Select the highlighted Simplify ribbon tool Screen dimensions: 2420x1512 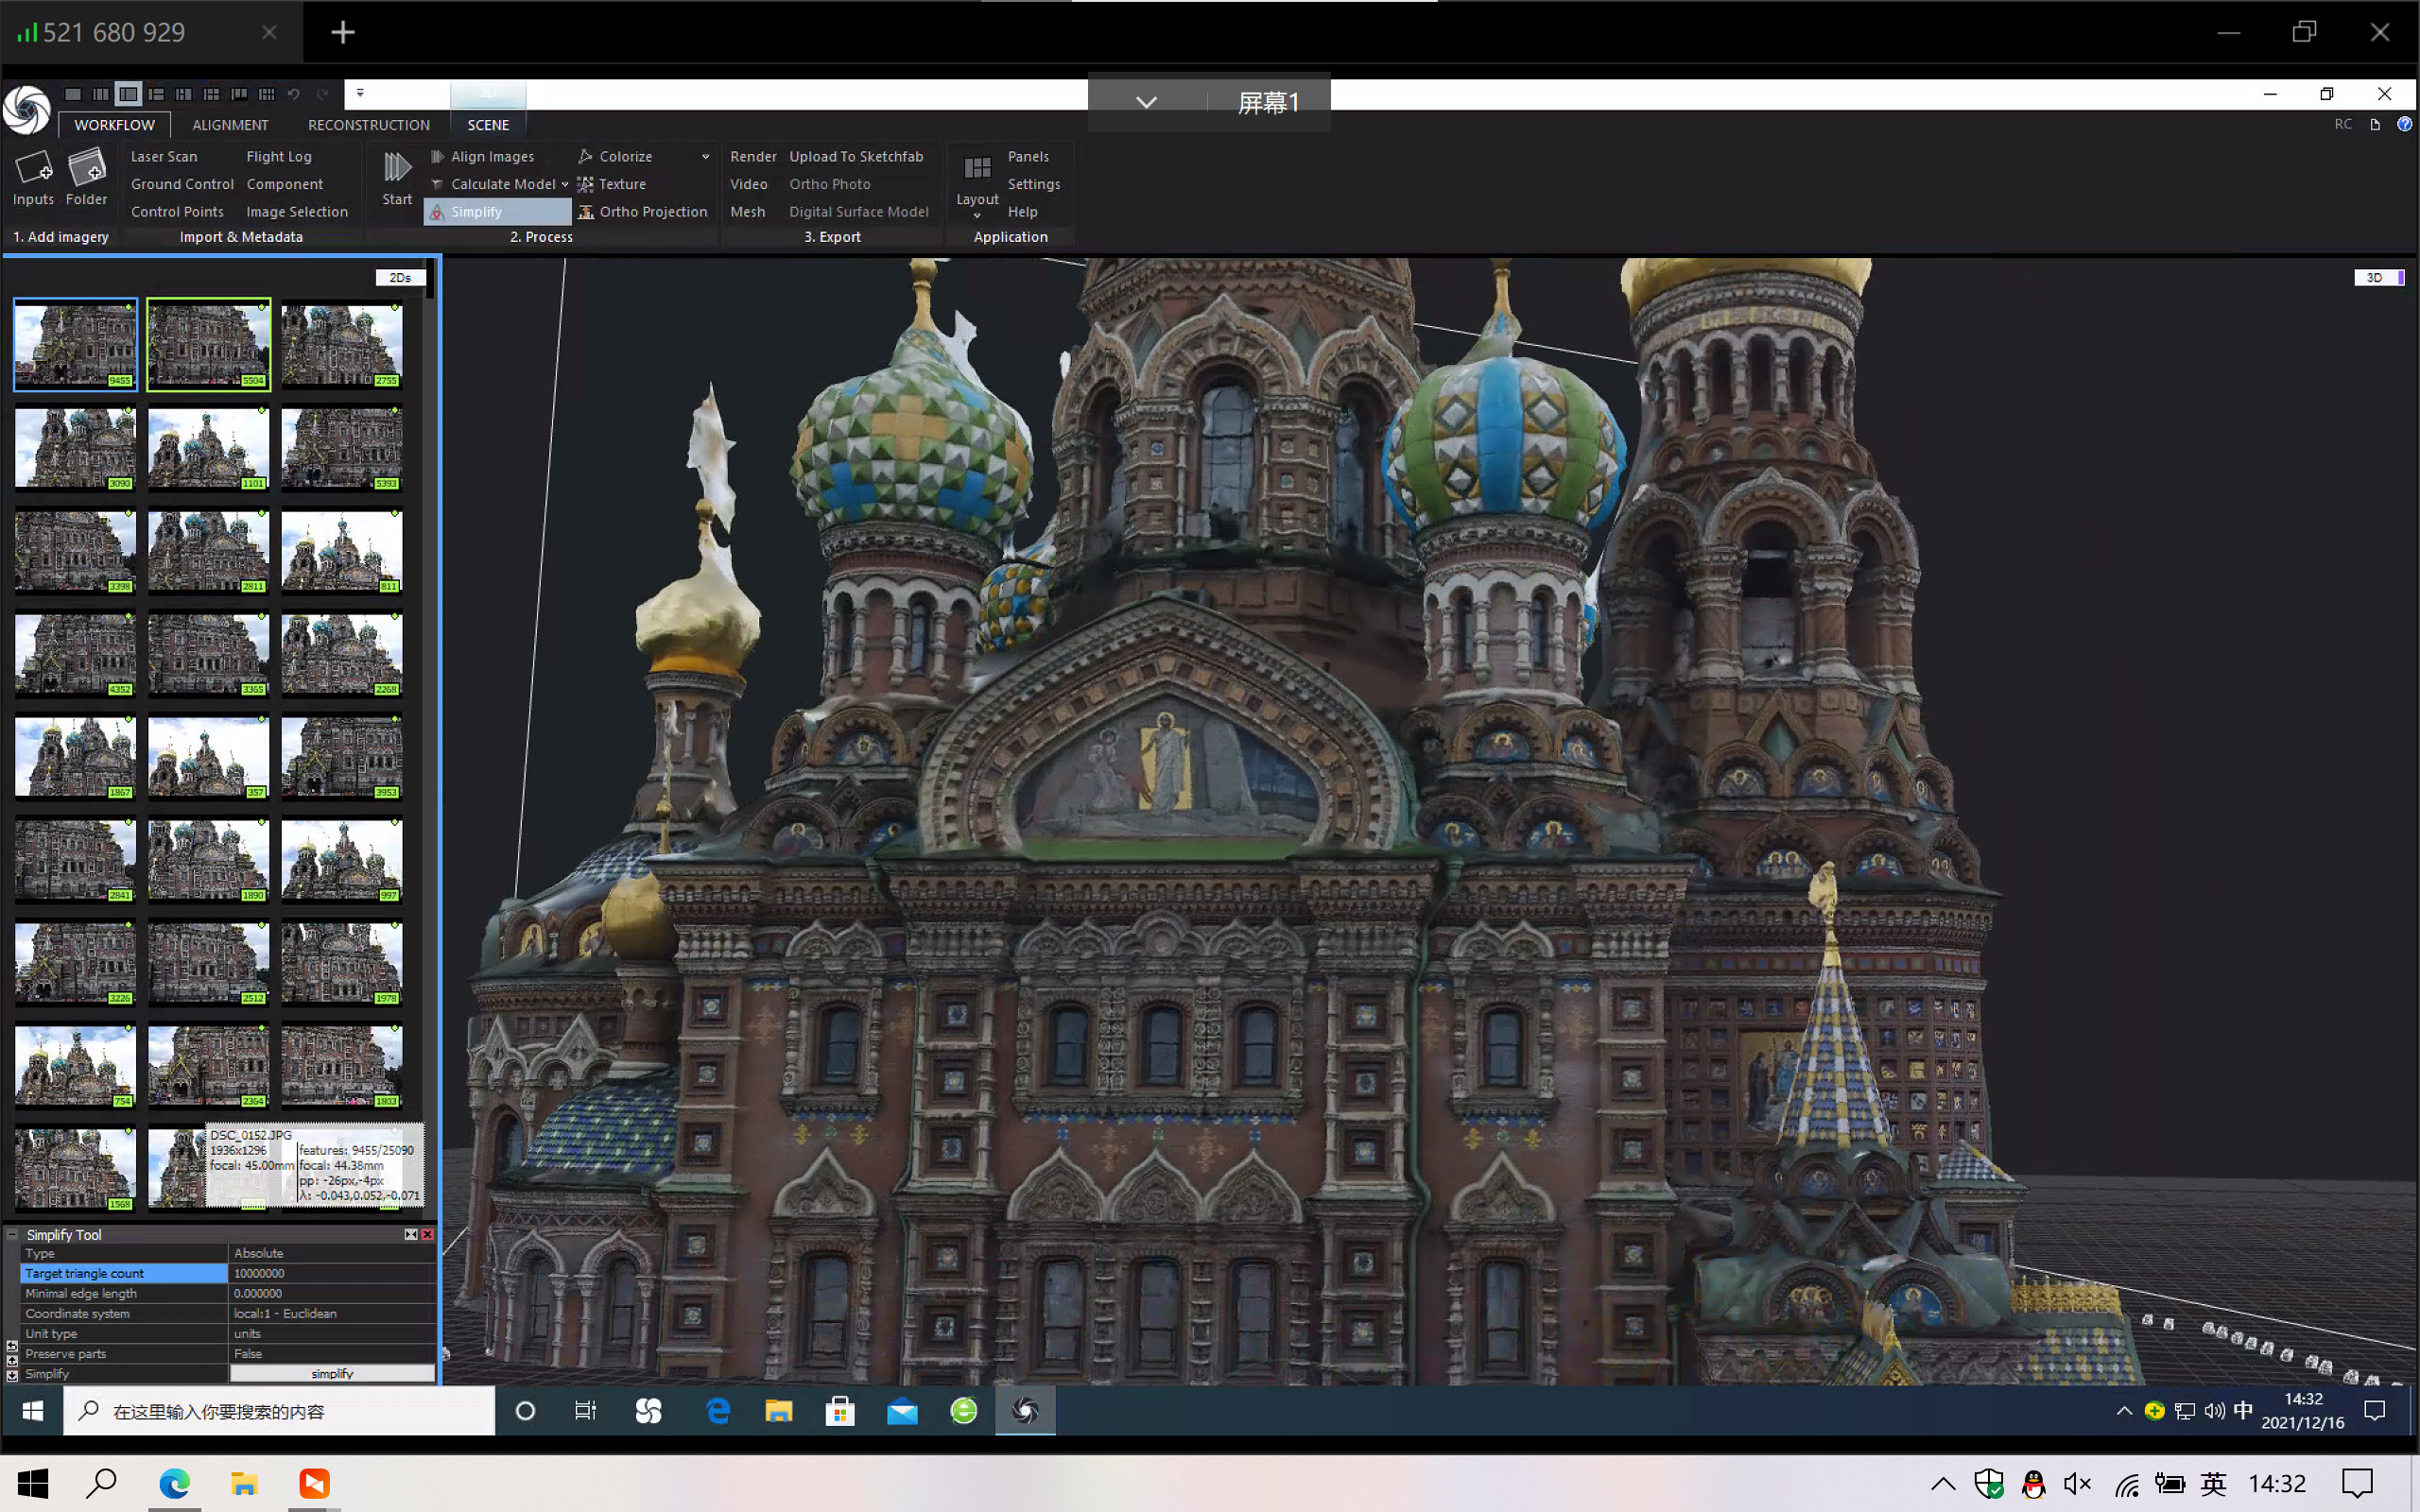(x=497, y=212)
